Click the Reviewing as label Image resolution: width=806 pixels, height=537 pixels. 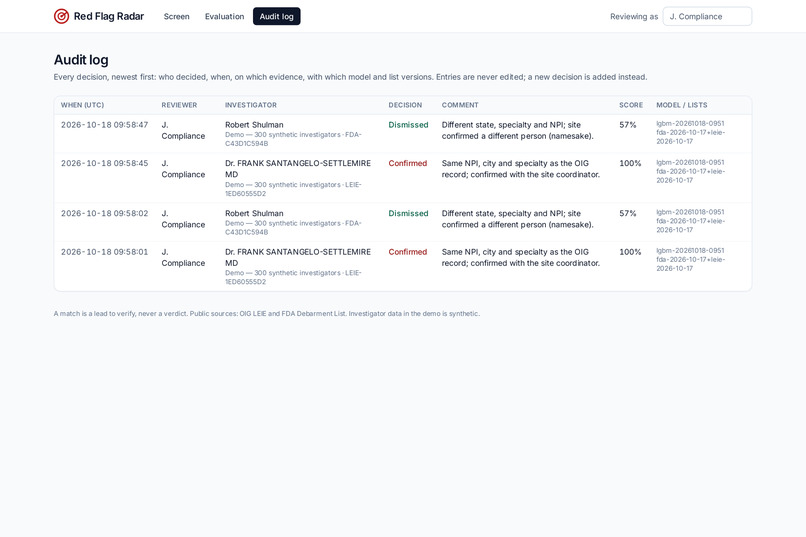(x=634, y=16)
